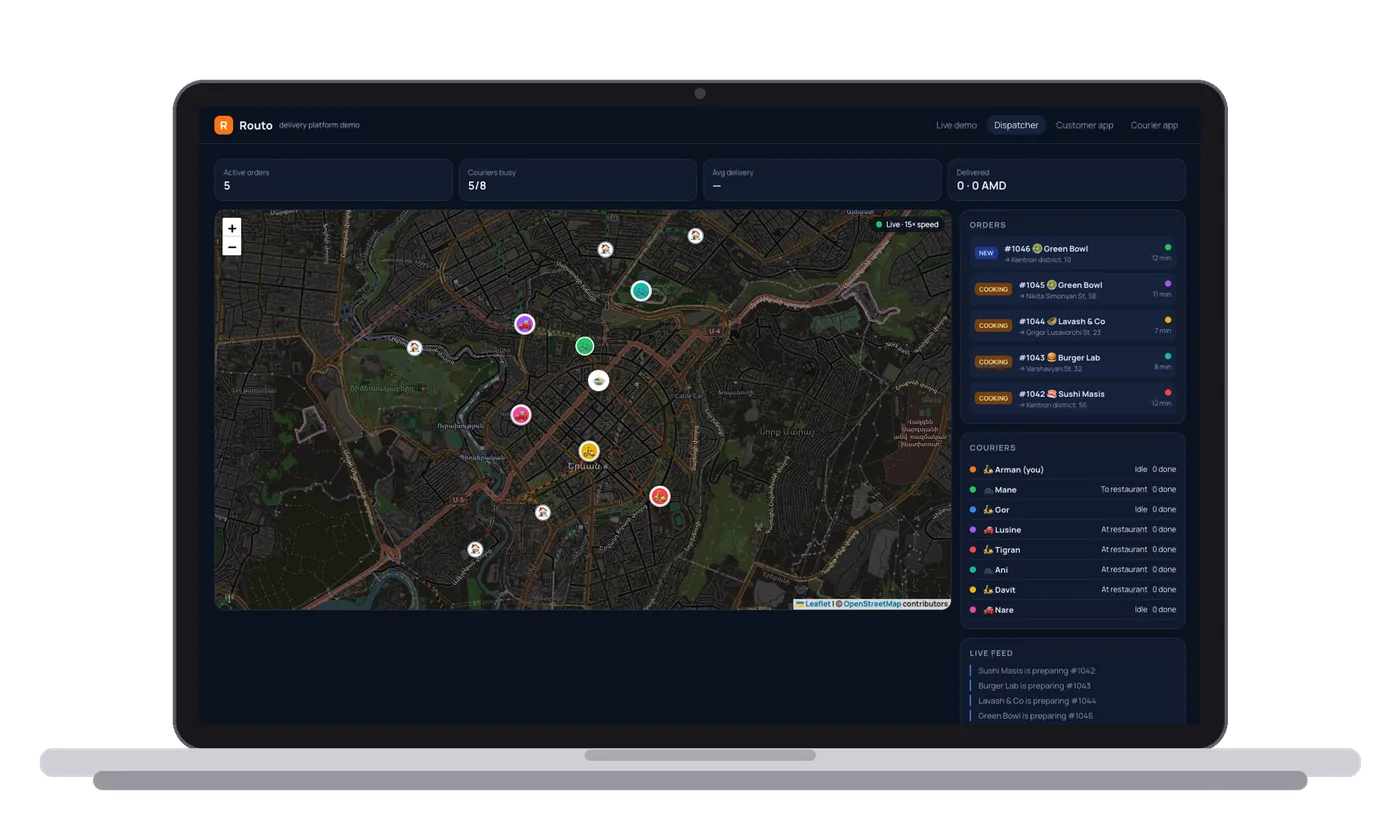Screen dimensions: 1400x840
Task: Zoom out on the map
Action: pos(232,247)
